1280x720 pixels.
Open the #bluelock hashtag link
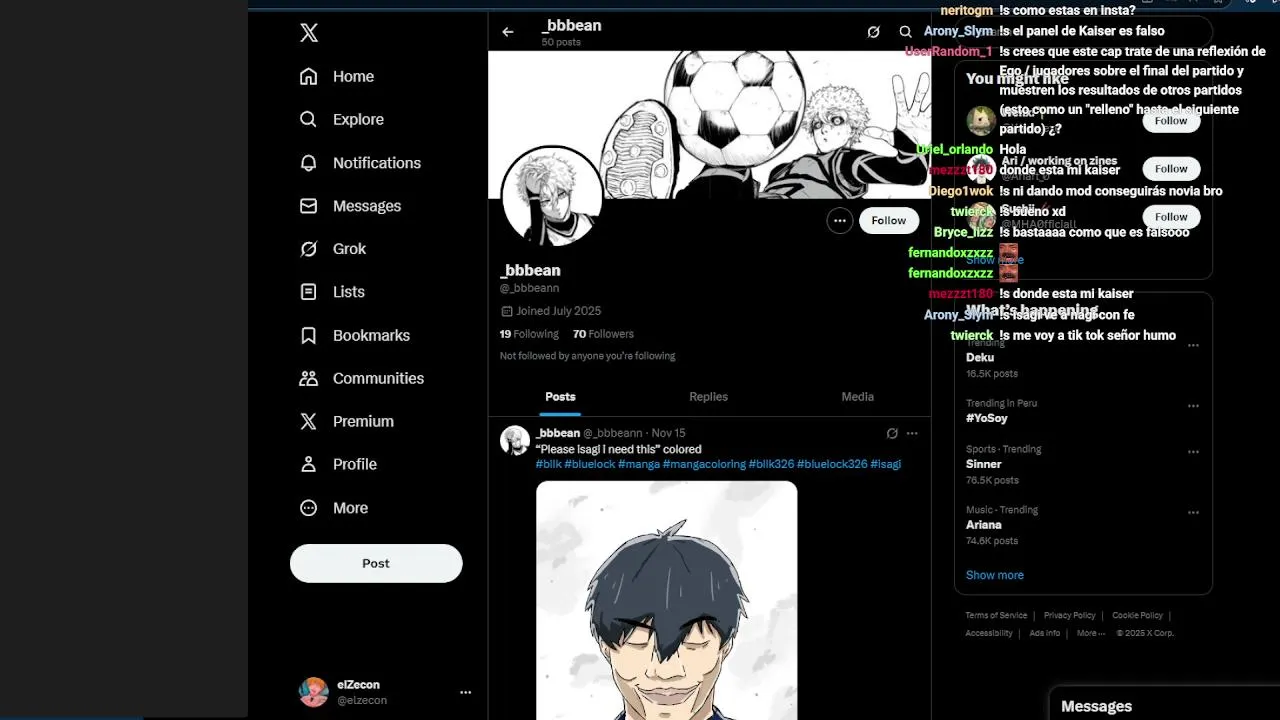pos(590,464)
